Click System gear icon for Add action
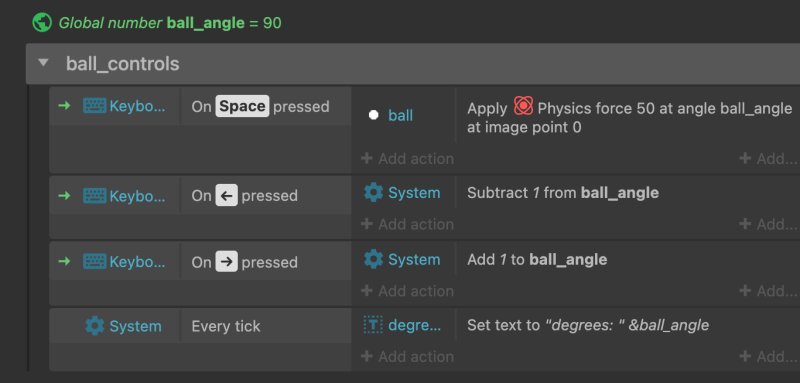800x383 pixels. point(373,259)
